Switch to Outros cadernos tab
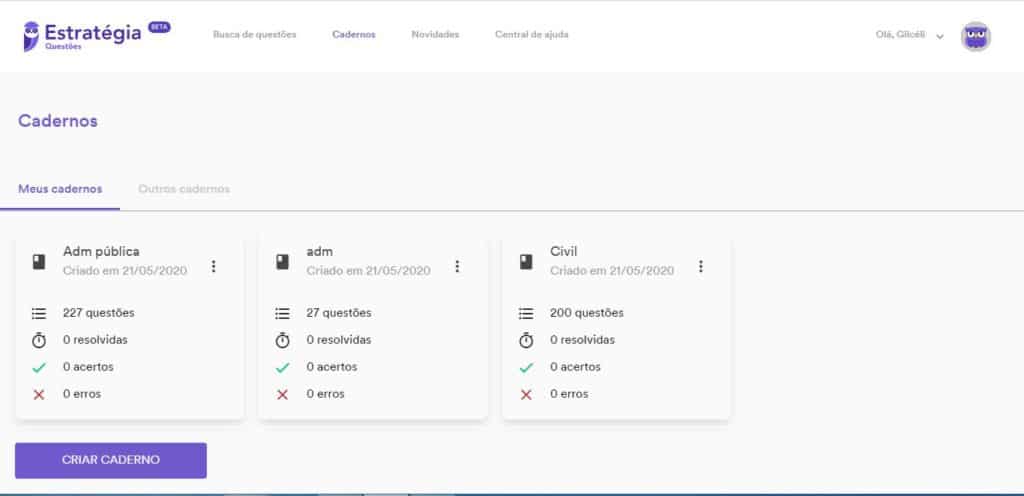The width and height of the screenshot is (1024, 496). point(184,189)
